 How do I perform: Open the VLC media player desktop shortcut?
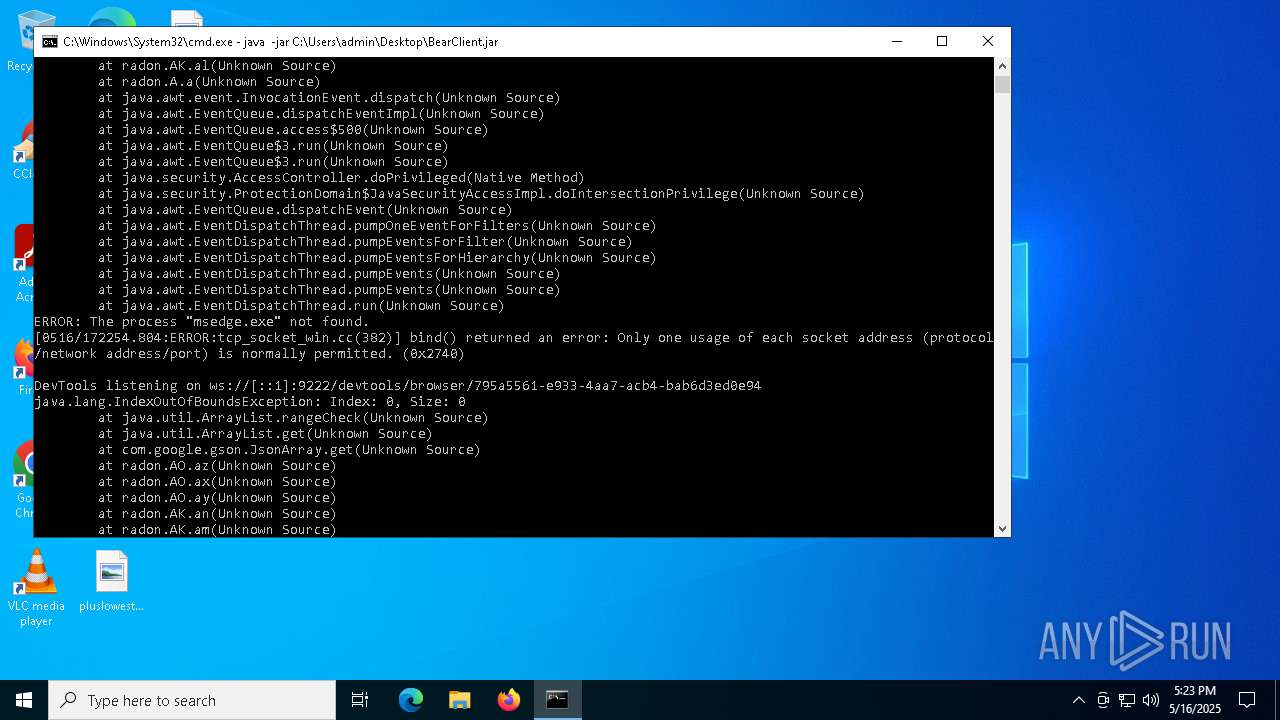(36, 588)
